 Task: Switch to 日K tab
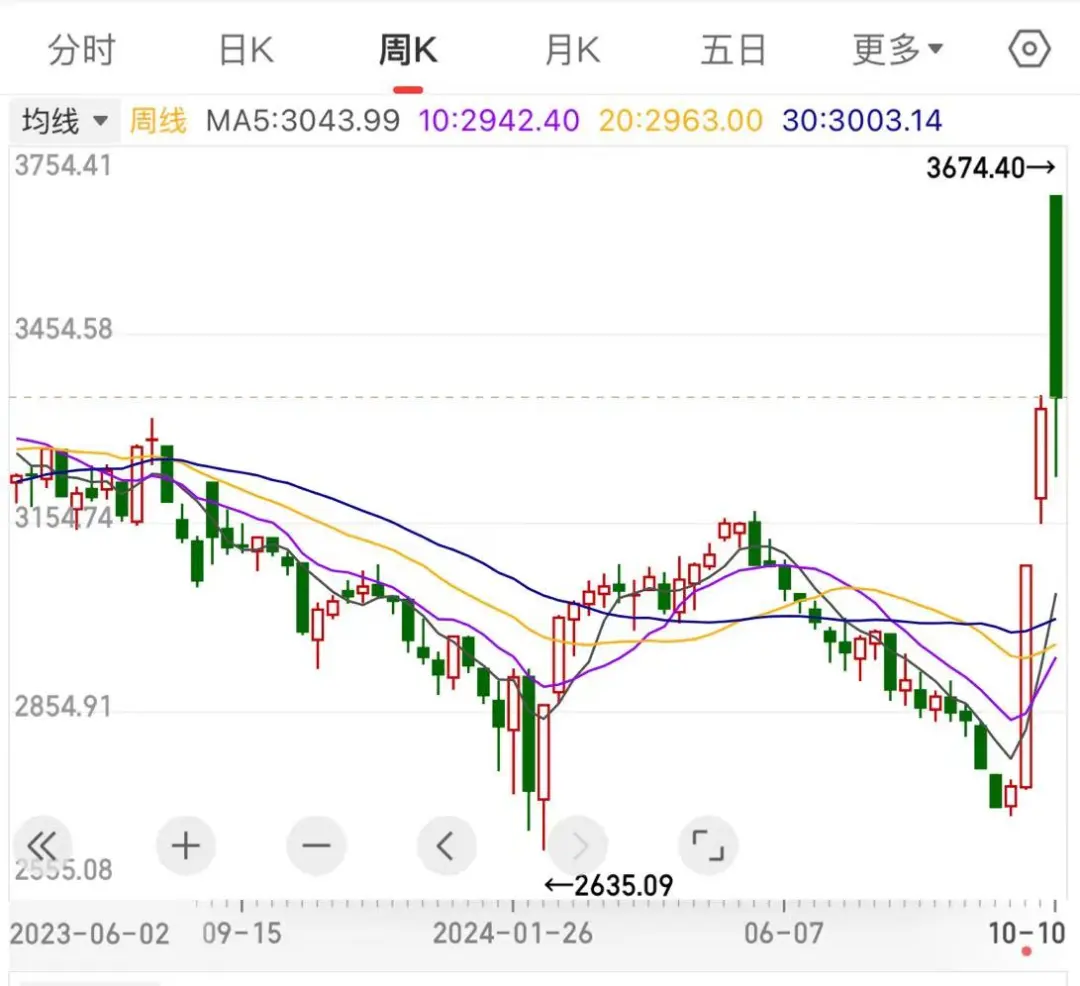click(x=246, y=50)
